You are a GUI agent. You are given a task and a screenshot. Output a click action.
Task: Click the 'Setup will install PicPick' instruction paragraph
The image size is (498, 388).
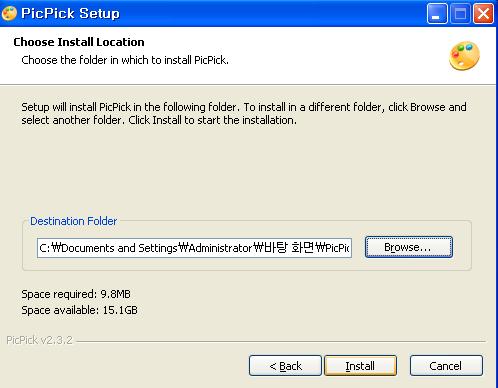[x=244, y=113]
